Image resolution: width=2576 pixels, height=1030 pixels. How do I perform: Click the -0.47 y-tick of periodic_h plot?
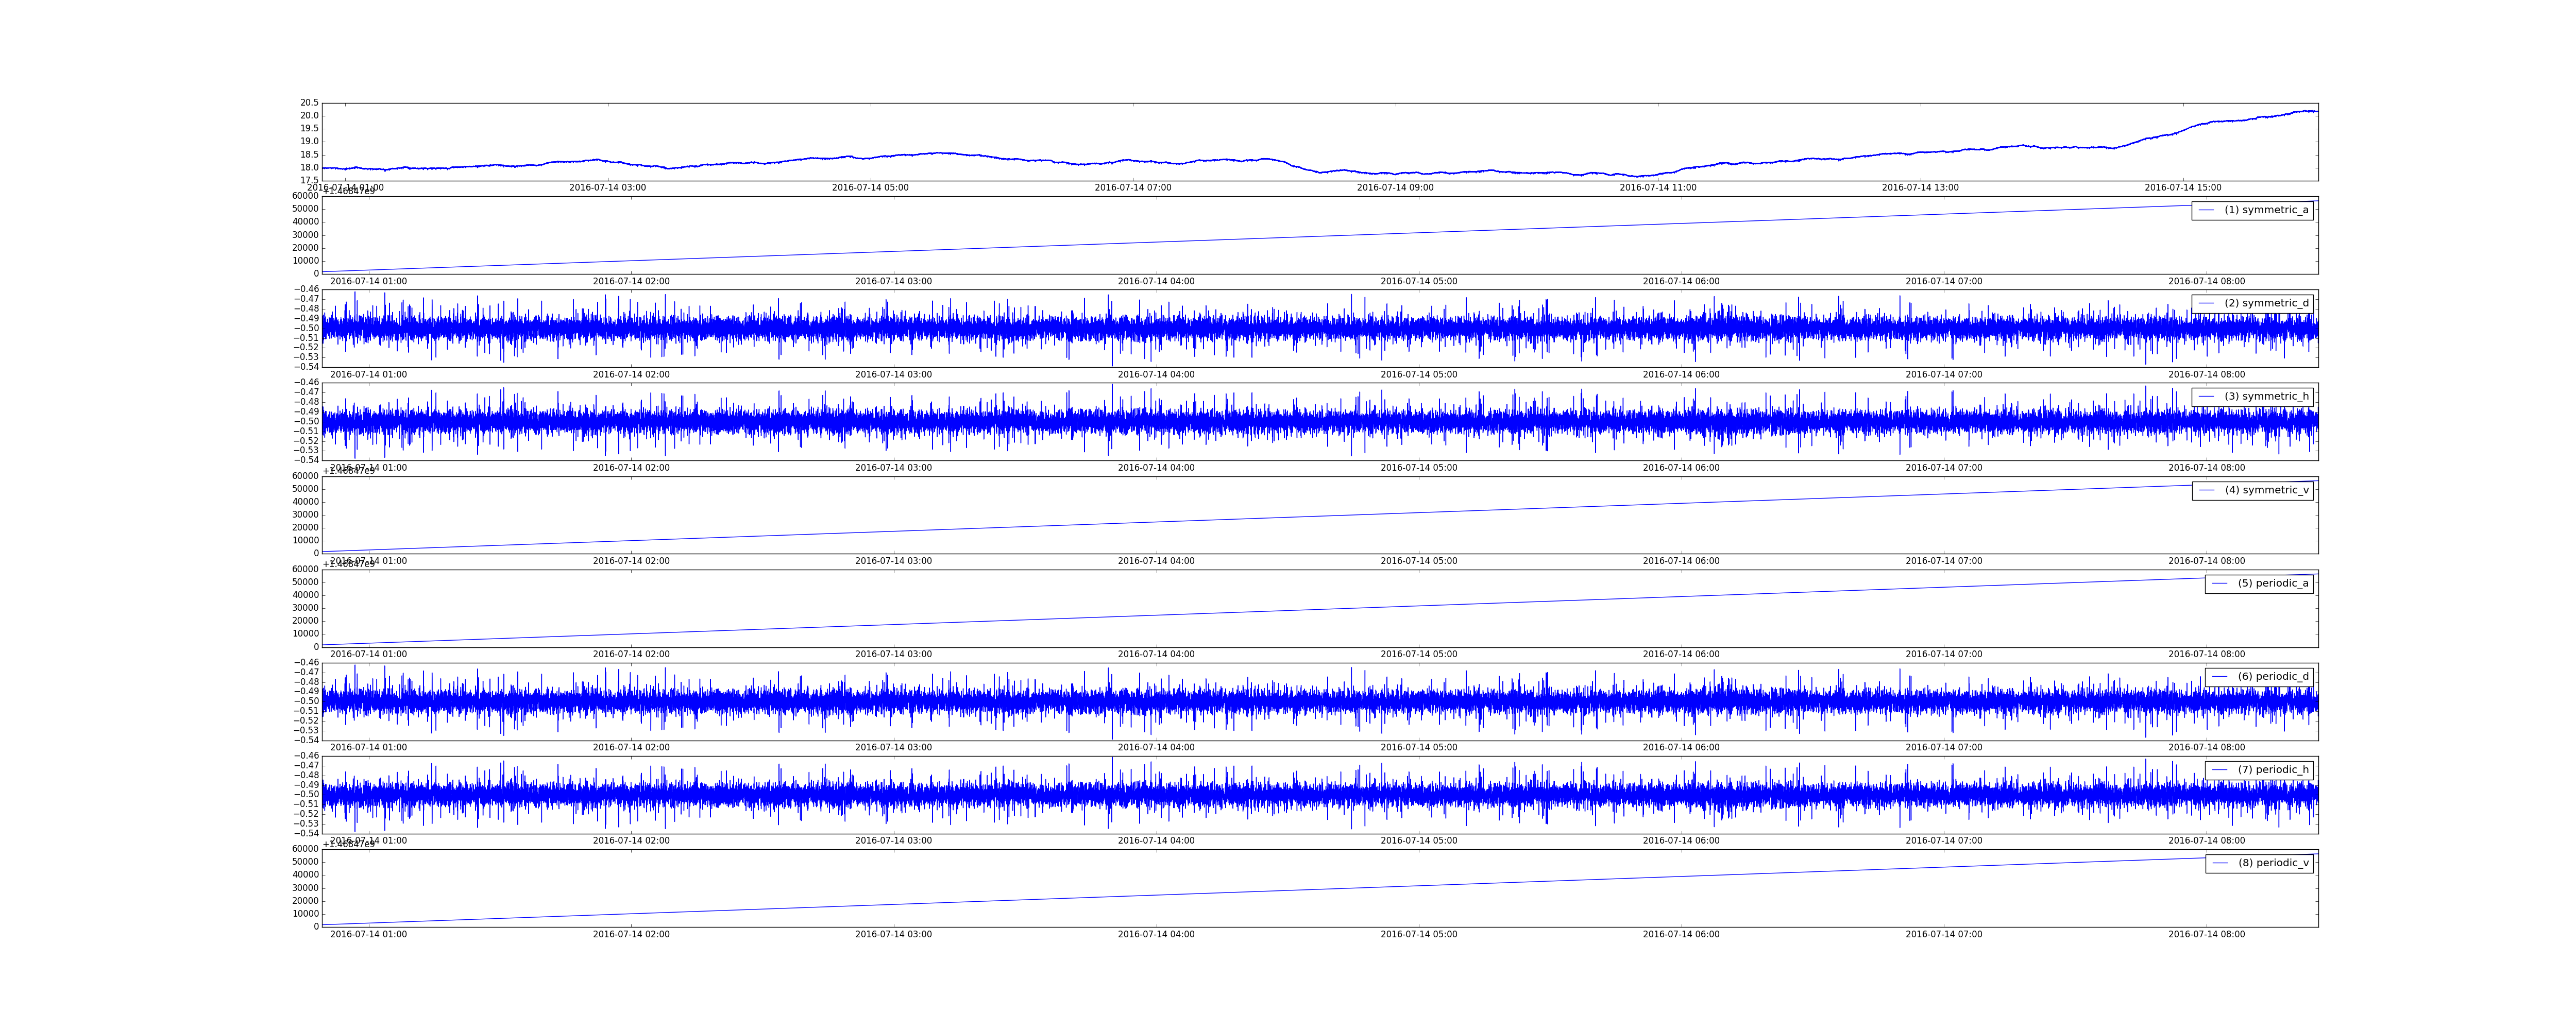pos(306,766)
